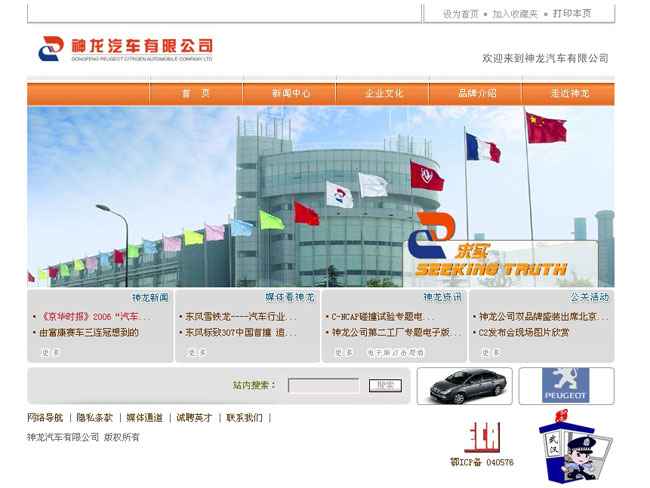Screen dimensions: 650x488
Task: Click 更多 under 神龙新闻 section
Action: [x=51, y=353]
